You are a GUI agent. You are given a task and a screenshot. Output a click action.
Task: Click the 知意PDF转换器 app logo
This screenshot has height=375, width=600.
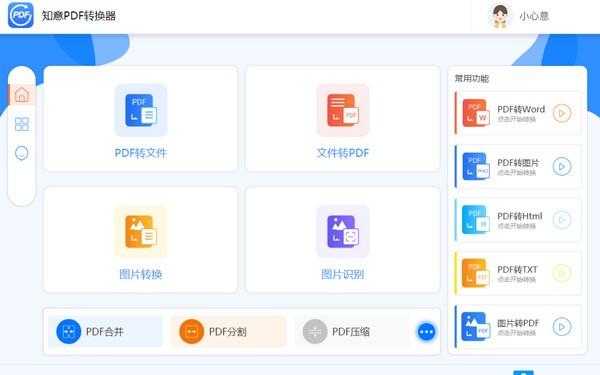[21, 15]
